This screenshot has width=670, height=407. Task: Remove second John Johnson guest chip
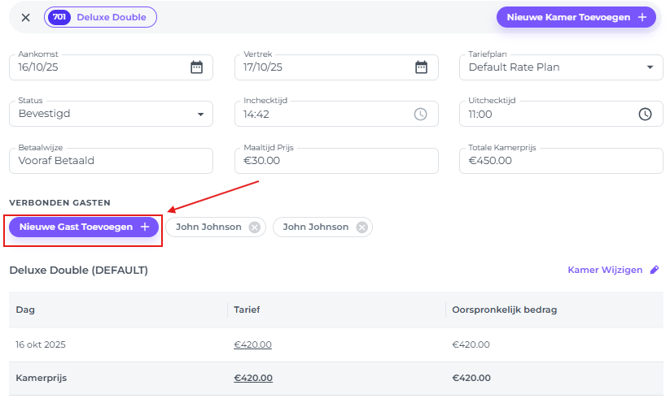pos(362,227)
